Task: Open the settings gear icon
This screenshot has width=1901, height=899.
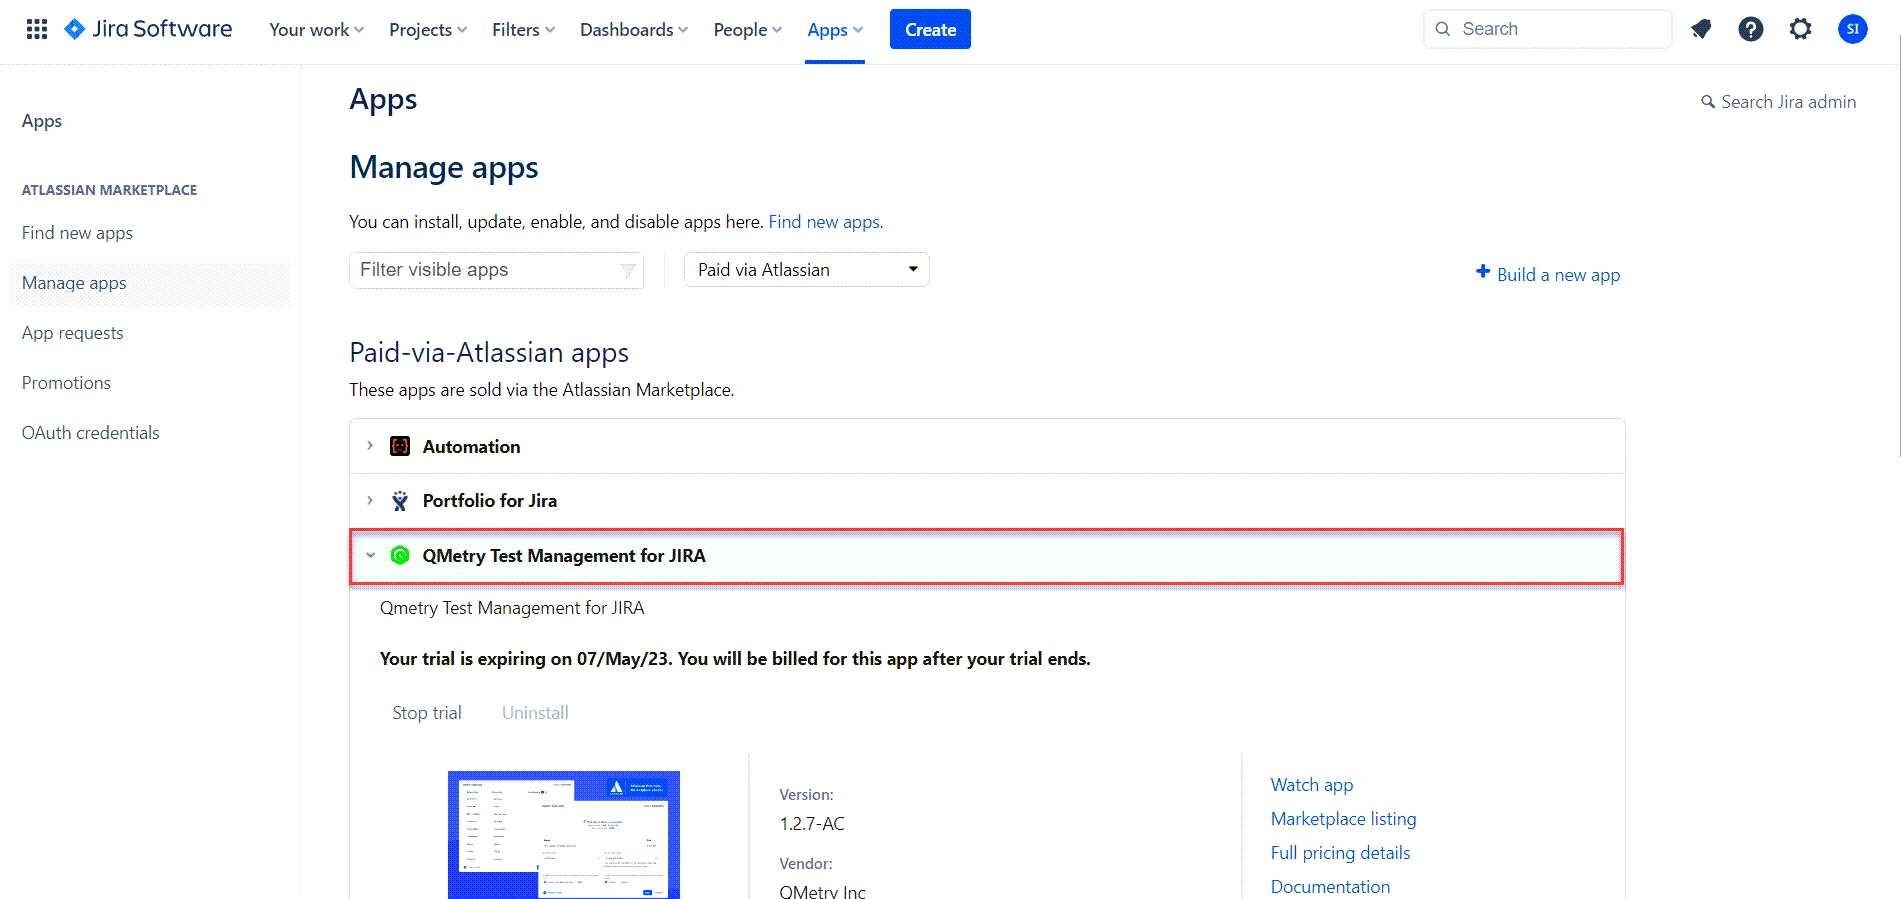Action: coord(1801,29)
